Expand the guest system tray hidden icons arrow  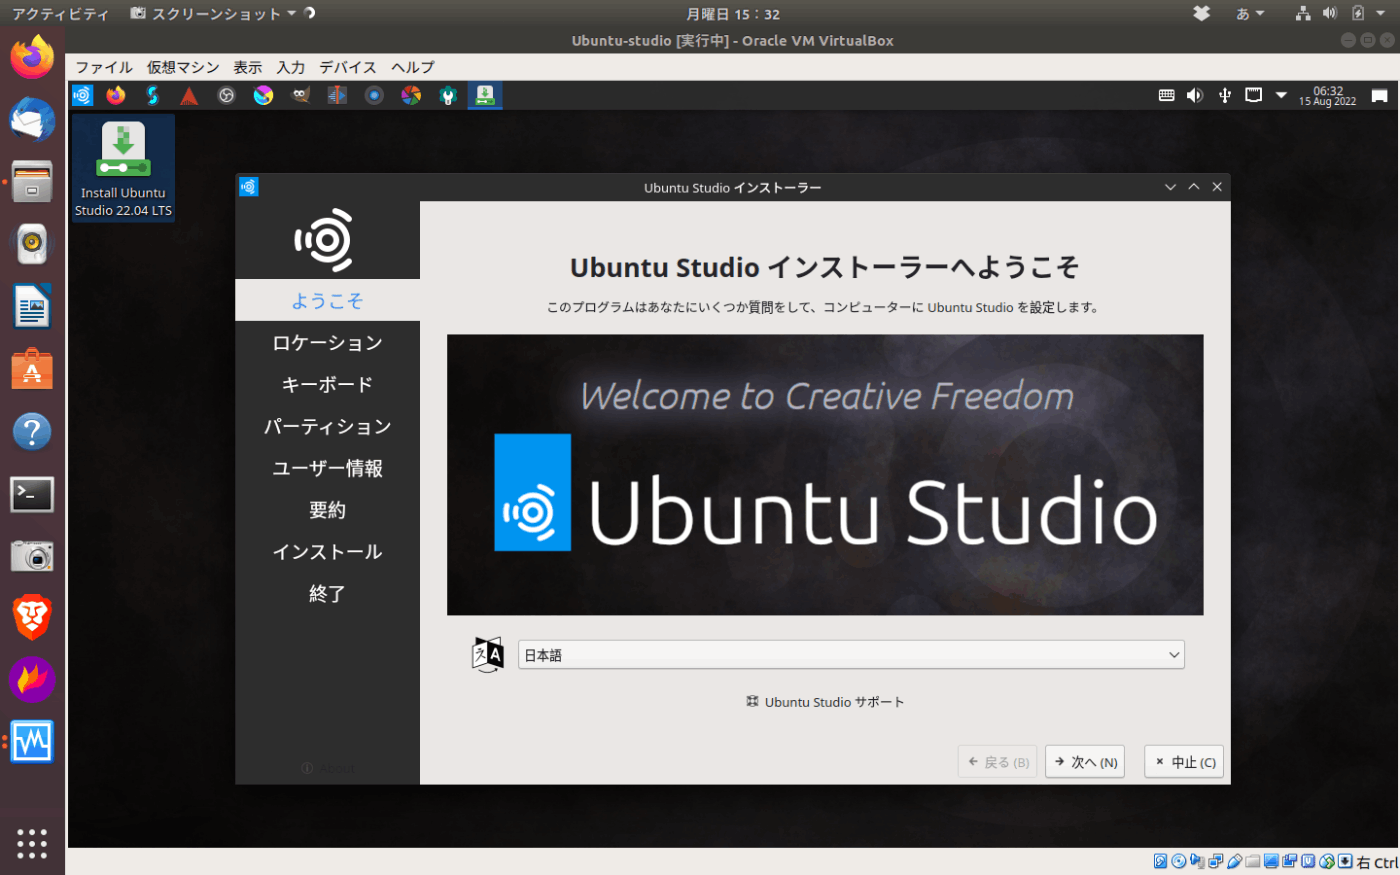tap(1281, 95)
